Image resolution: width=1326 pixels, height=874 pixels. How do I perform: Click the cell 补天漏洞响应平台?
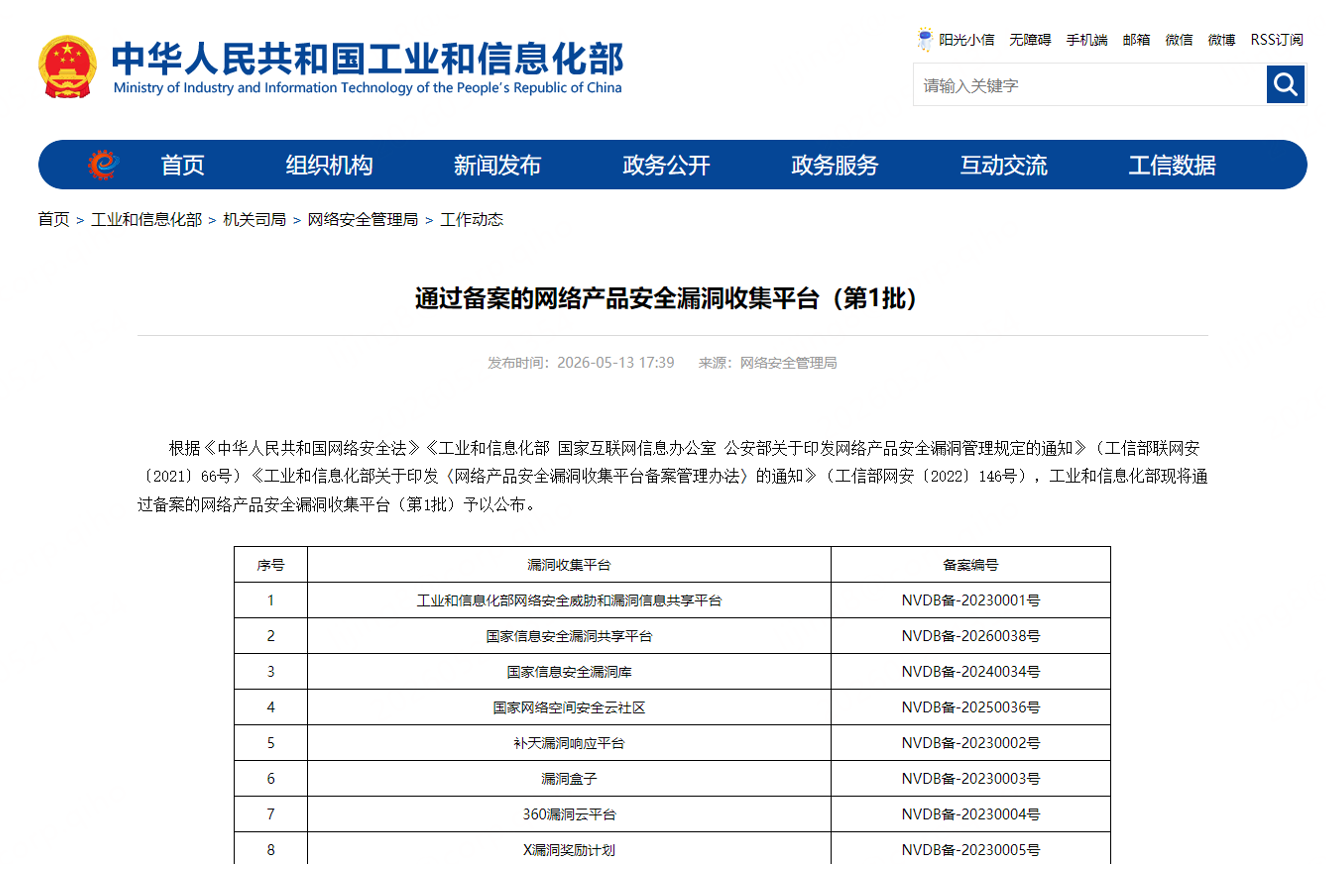(569, 743)
